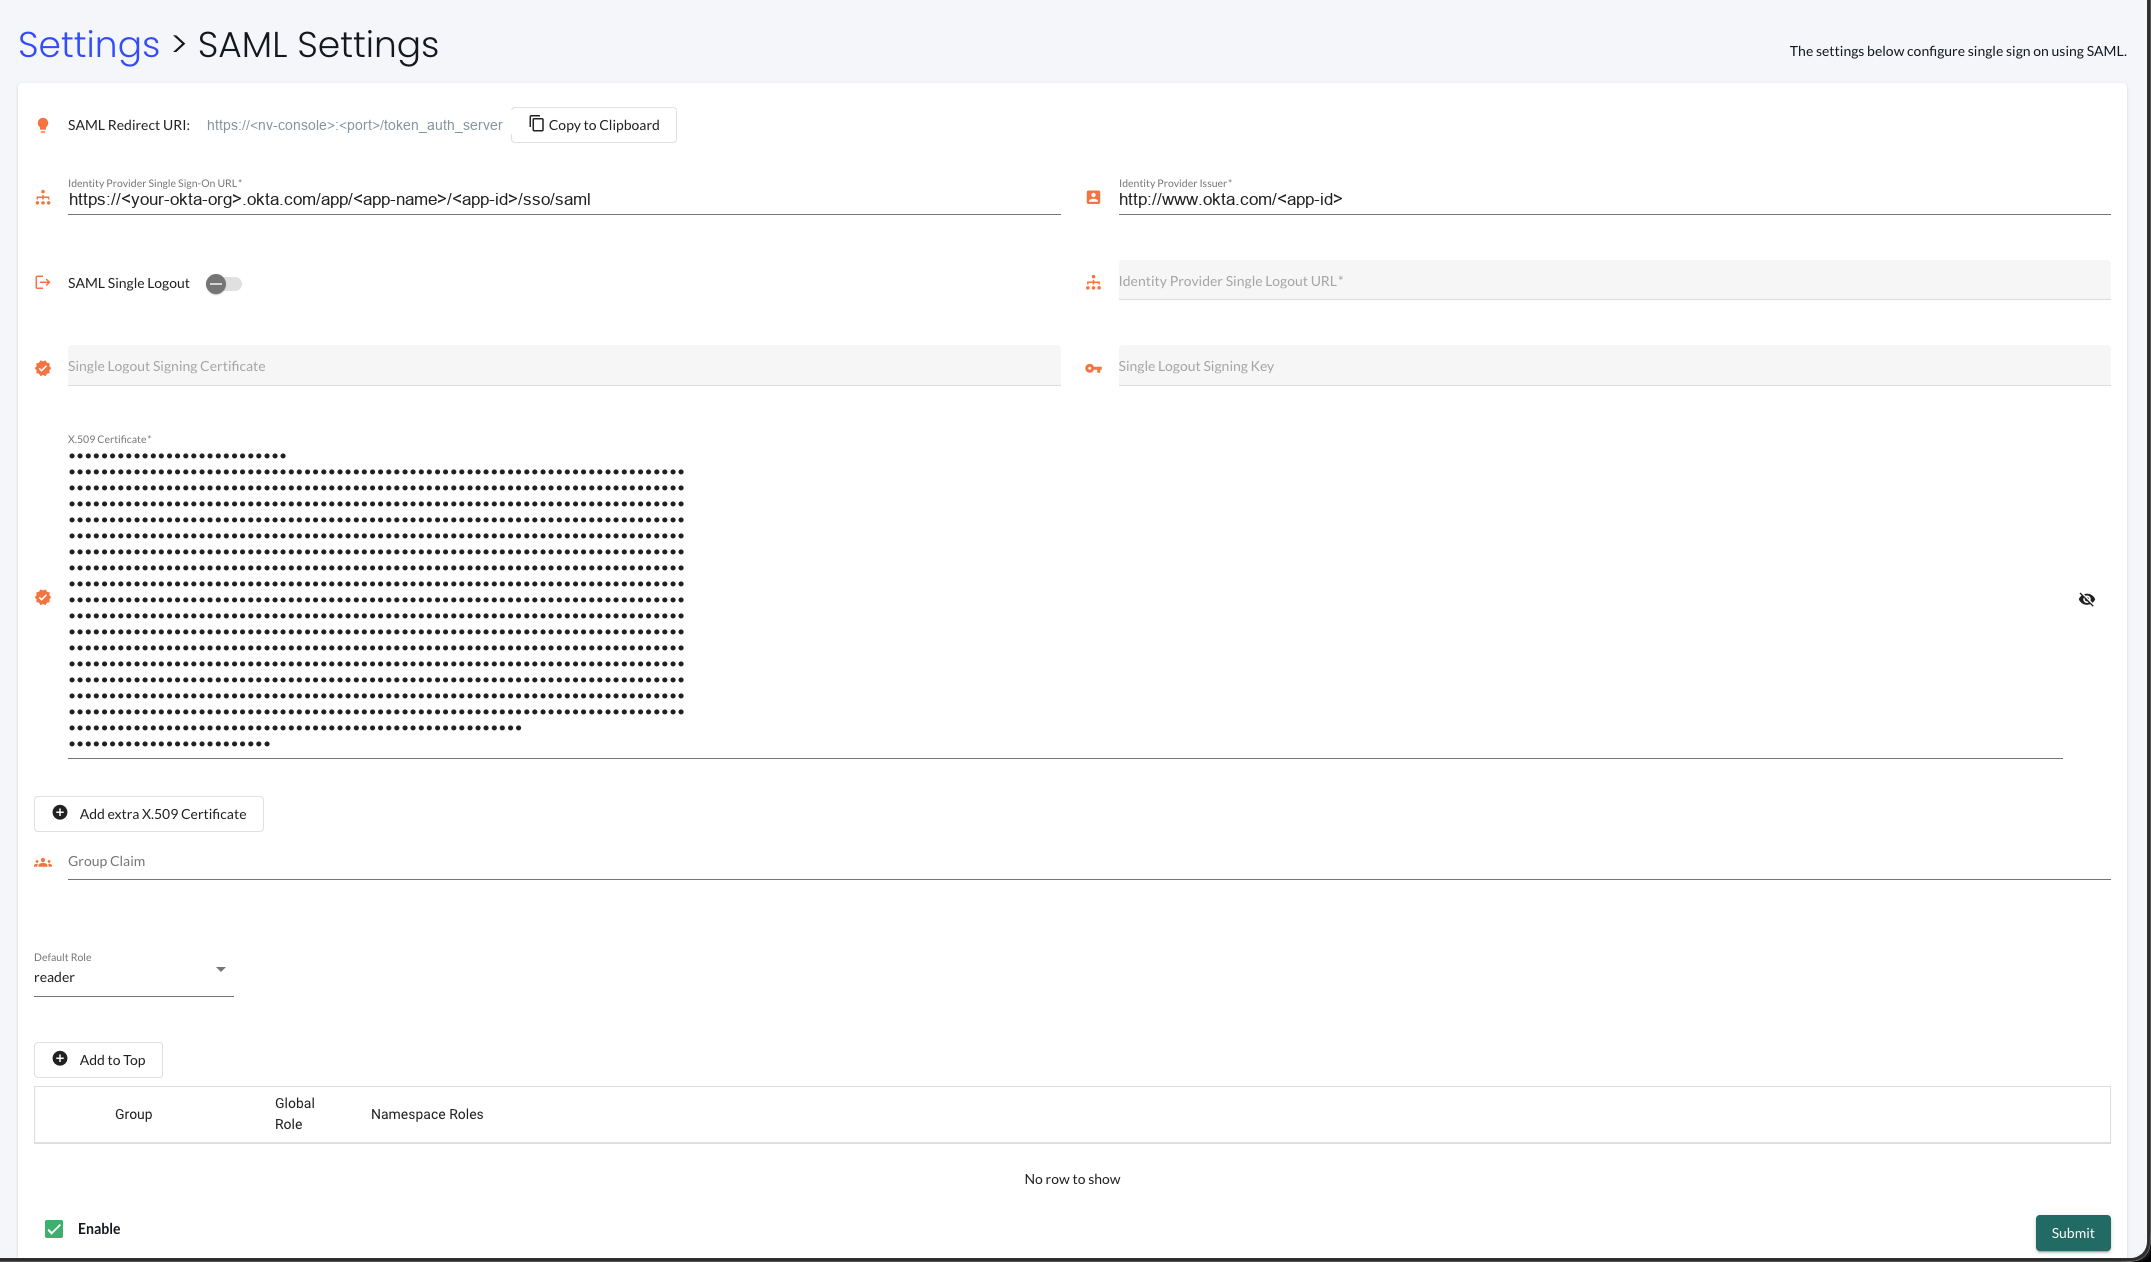Image resolution: width=2151 pixels, height=1262 pixels.
Task: Click the lightbulb icon beside SAML Redirect URI
Action: [x=43, y=125]
